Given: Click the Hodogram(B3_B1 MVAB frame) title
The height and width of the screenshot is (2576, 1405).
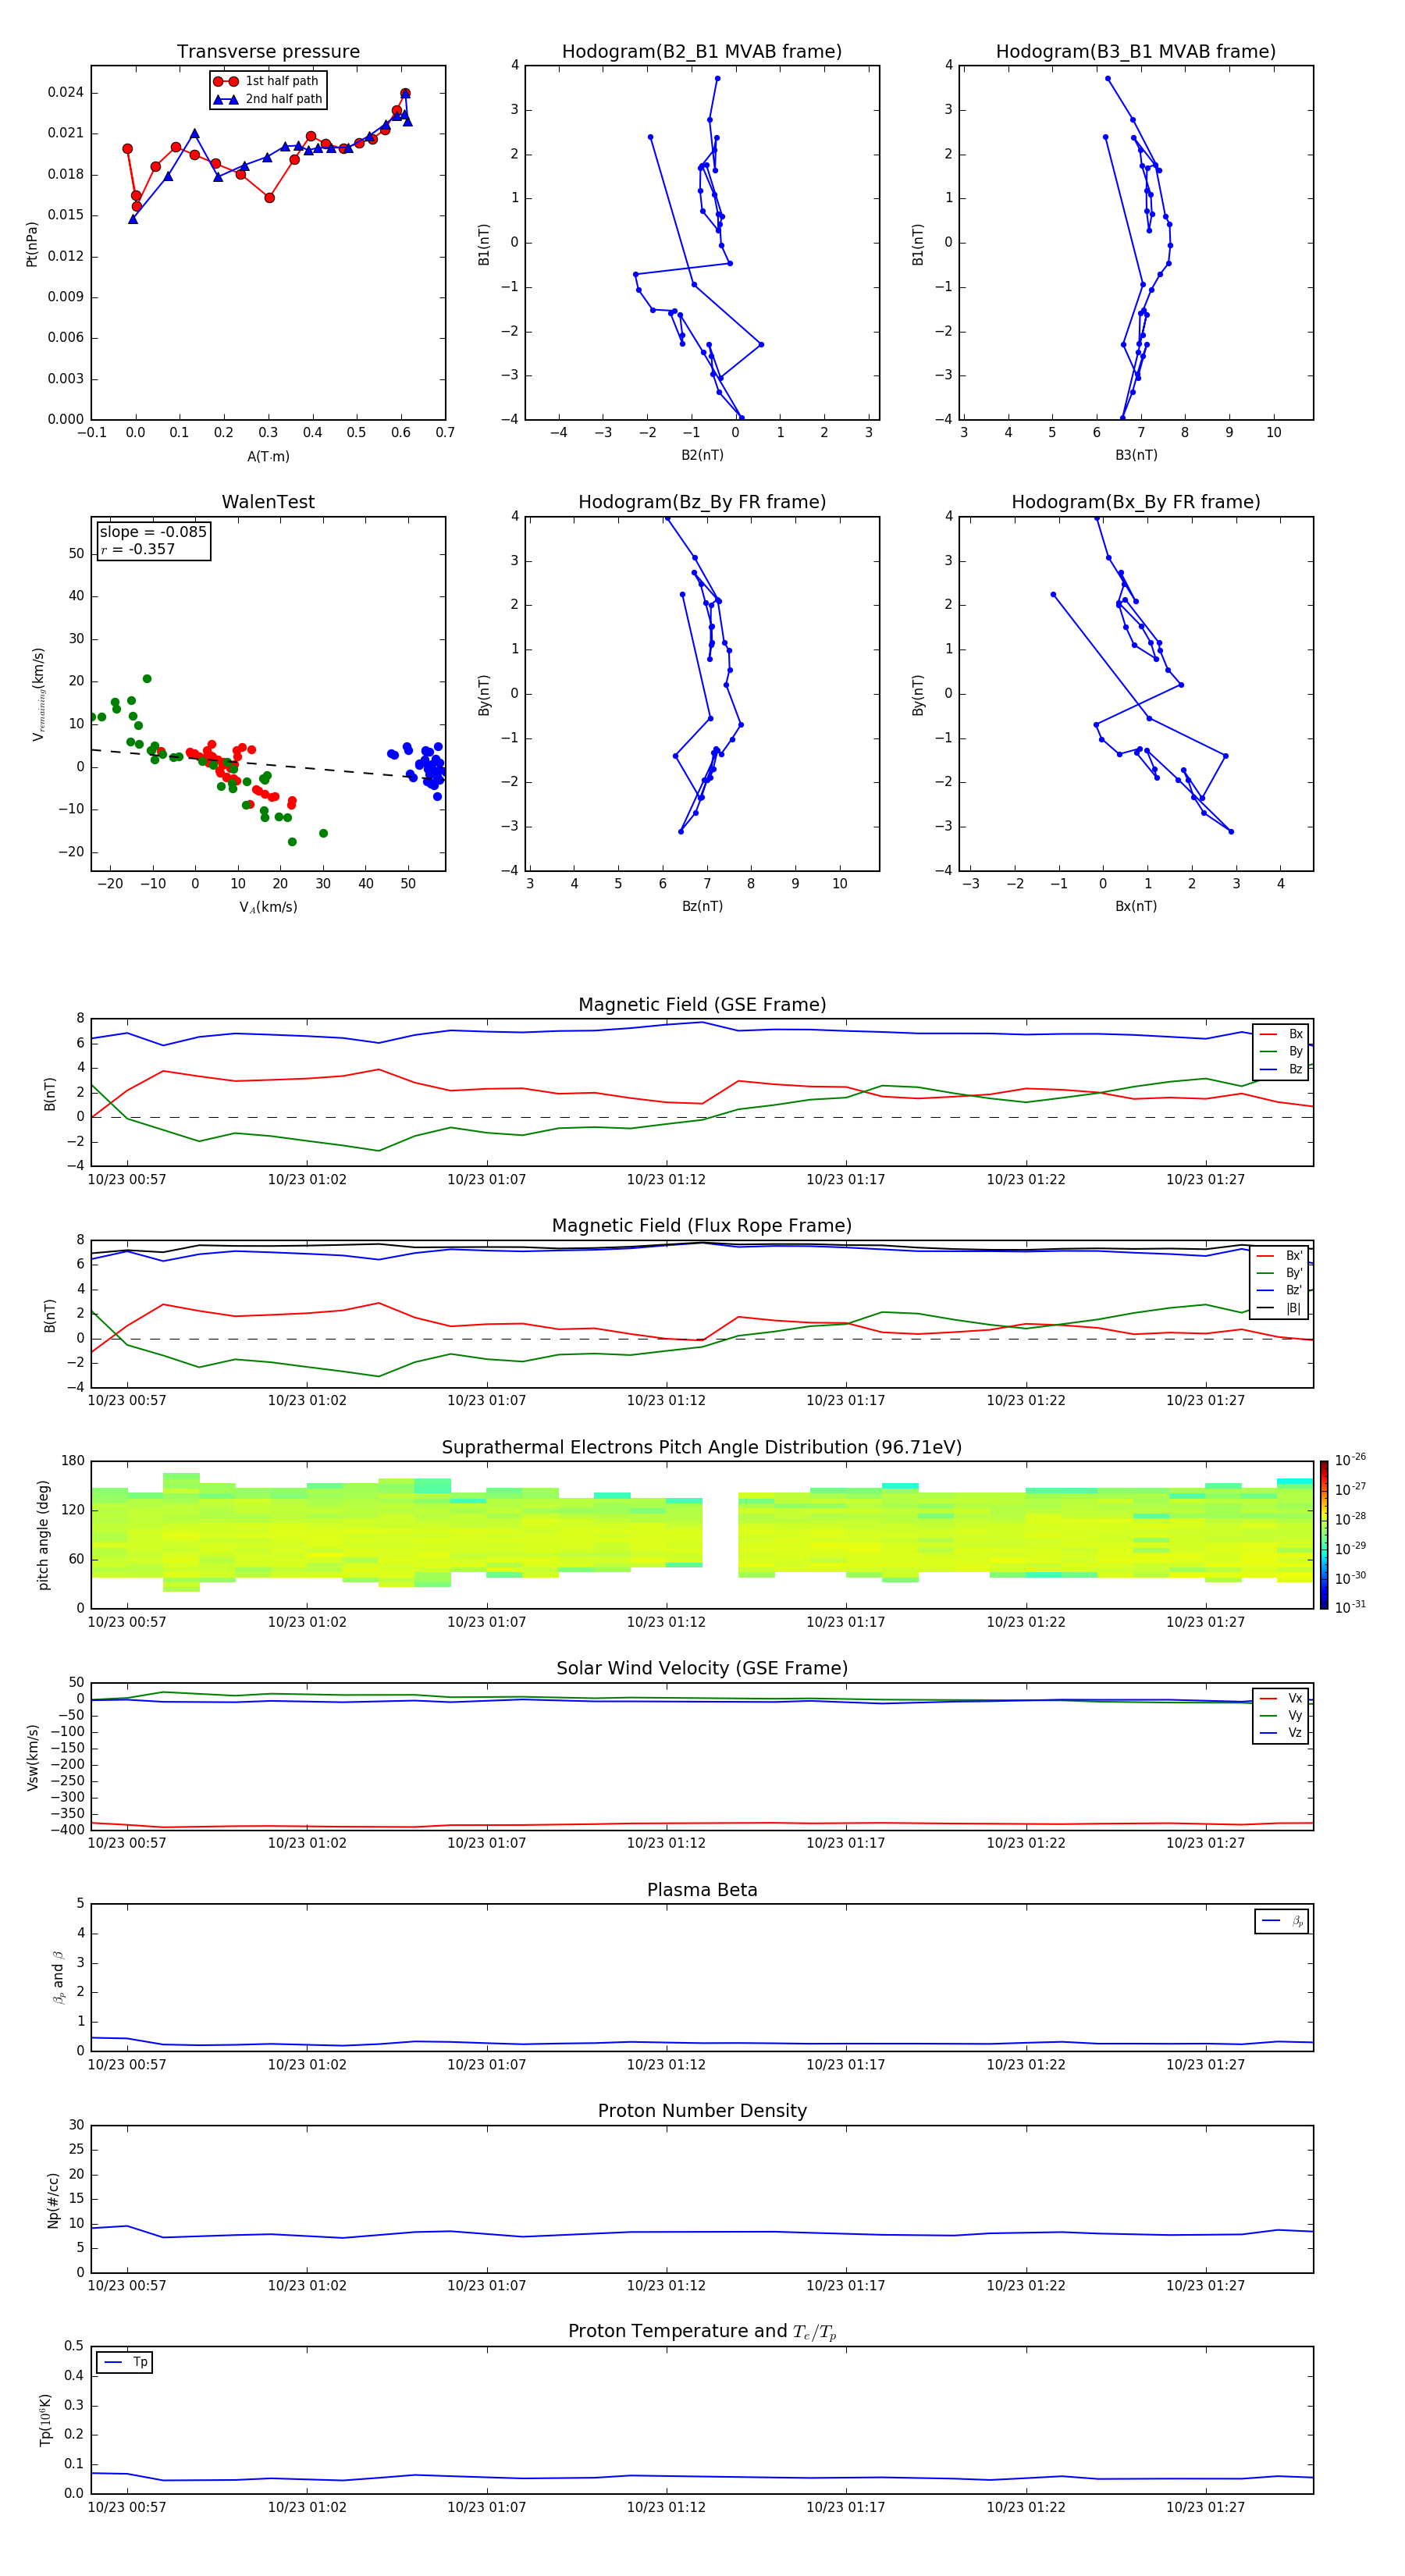Looking at the screenshot, I should click(1136, 51).
